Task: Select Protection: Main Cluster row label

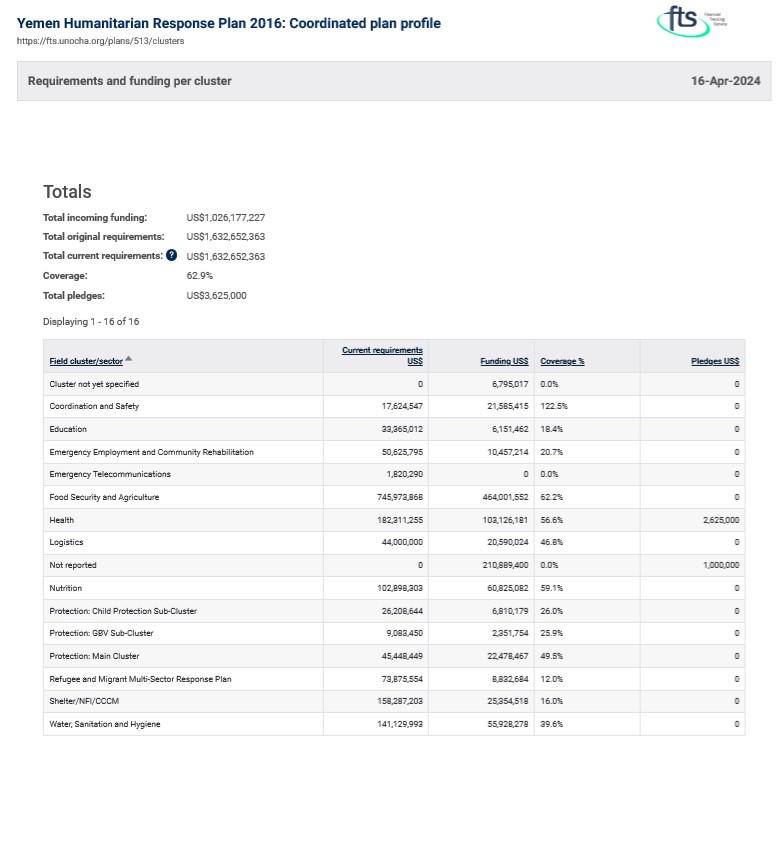Action: point(94,657)
